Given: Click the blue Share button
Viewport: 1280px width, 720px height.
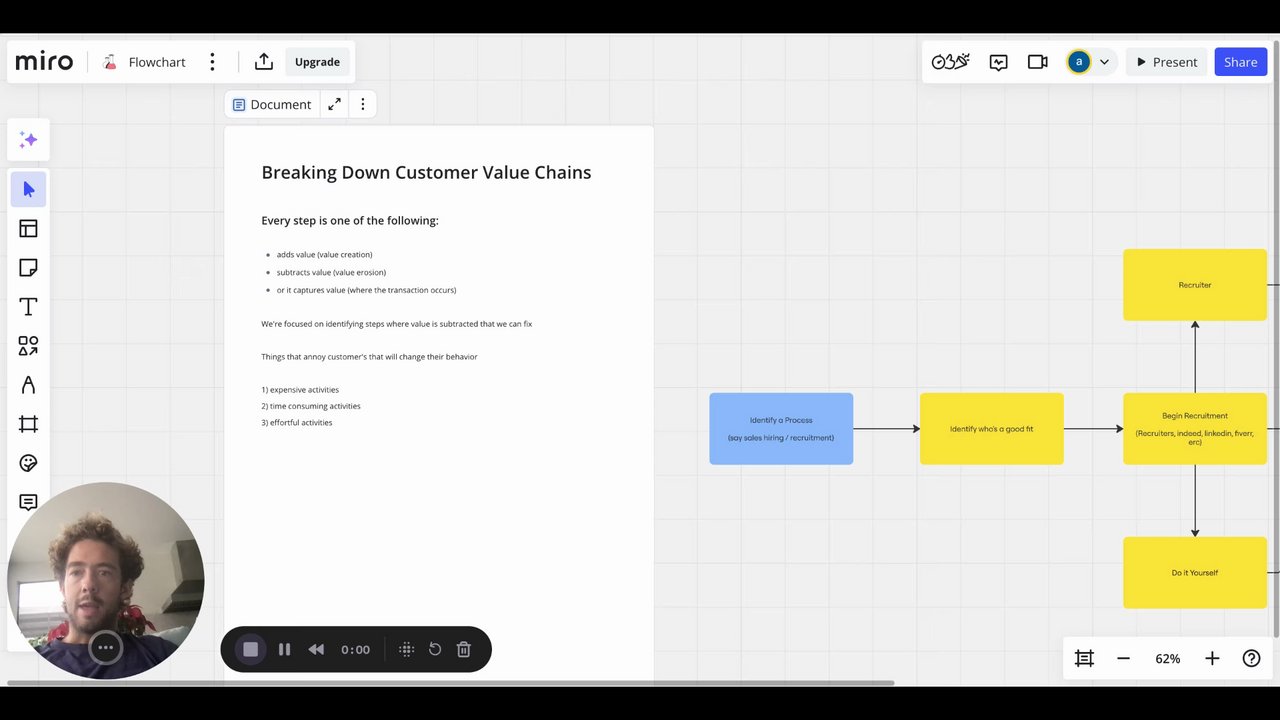Looking at the screenshot, I should 1240,62.
